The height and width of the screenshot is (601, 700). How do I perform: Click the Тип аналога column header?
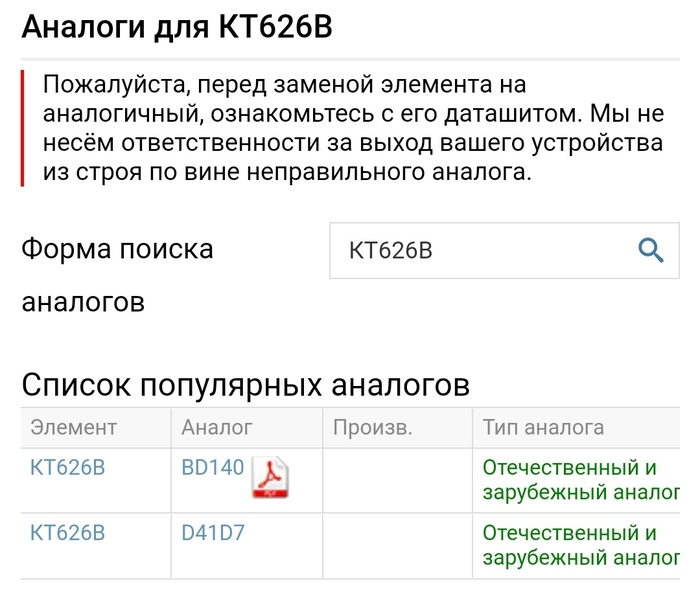(x=543, y=427)
